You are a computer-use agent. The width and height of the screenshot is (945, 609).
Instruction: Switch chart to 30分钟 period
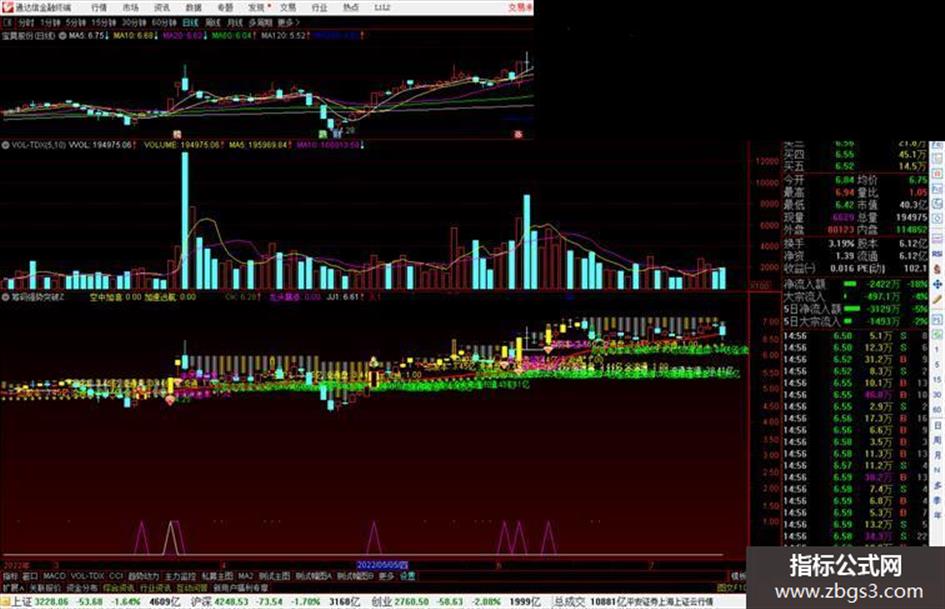pyautogui.click(x=134, y=22)
